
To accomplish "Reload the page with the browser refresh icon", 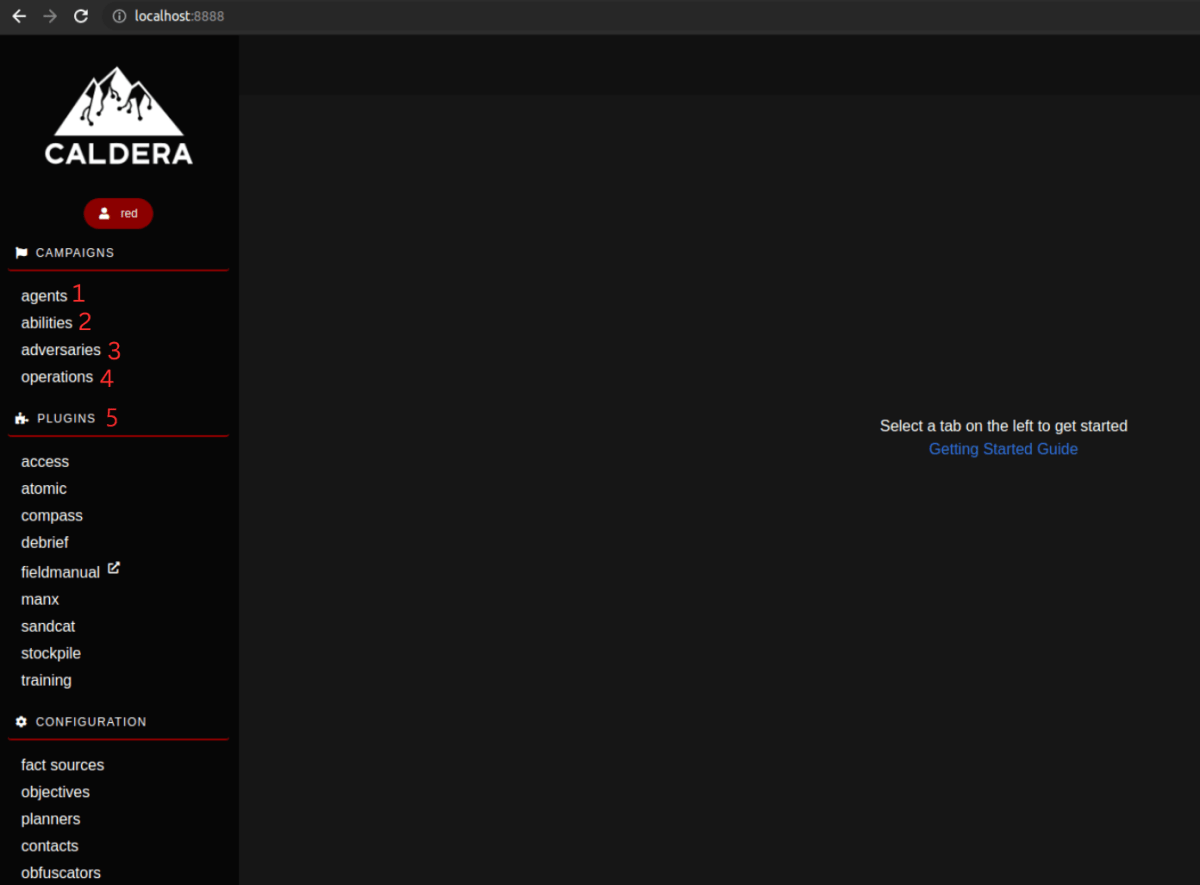I will [x=81, y=16].
